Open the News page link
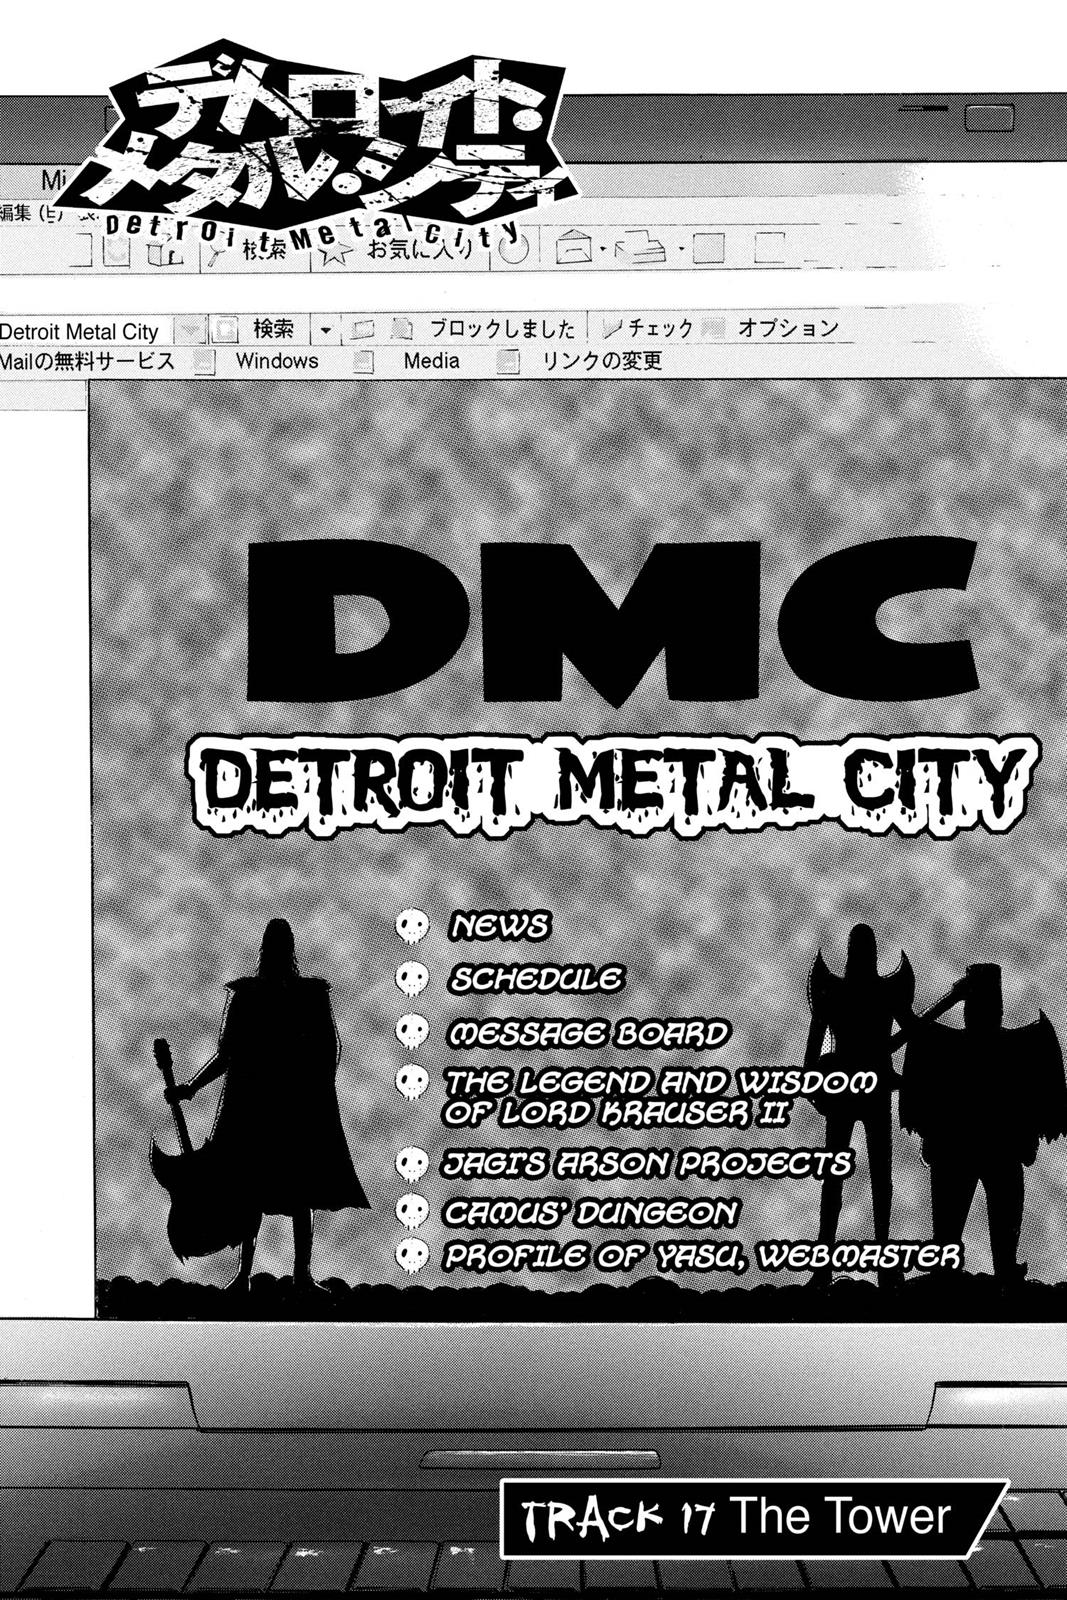The width and height of the screenshot is (1067, 1600). [x=499, y=926]
